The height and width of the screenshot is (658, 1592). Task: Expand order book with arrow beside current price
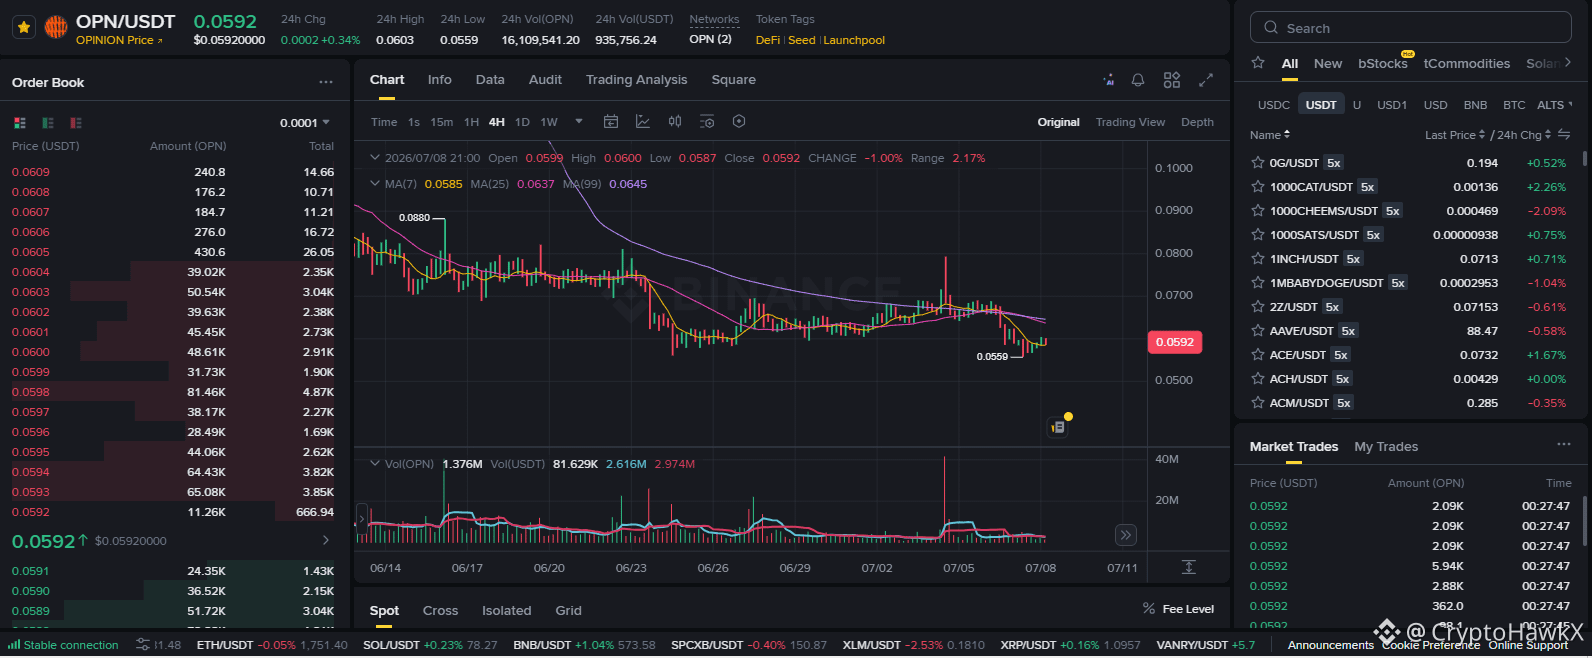[x=326, y=540]
